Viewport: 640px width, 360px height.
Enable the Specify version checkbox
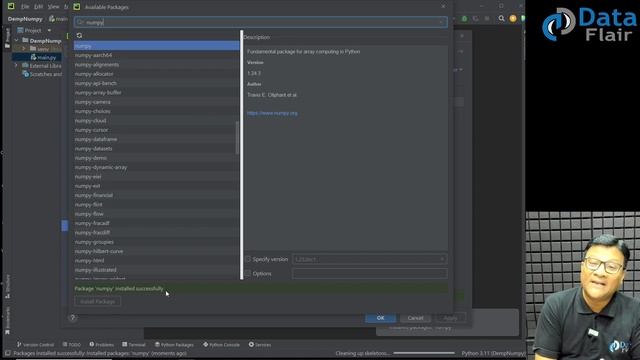pos(248,259)
